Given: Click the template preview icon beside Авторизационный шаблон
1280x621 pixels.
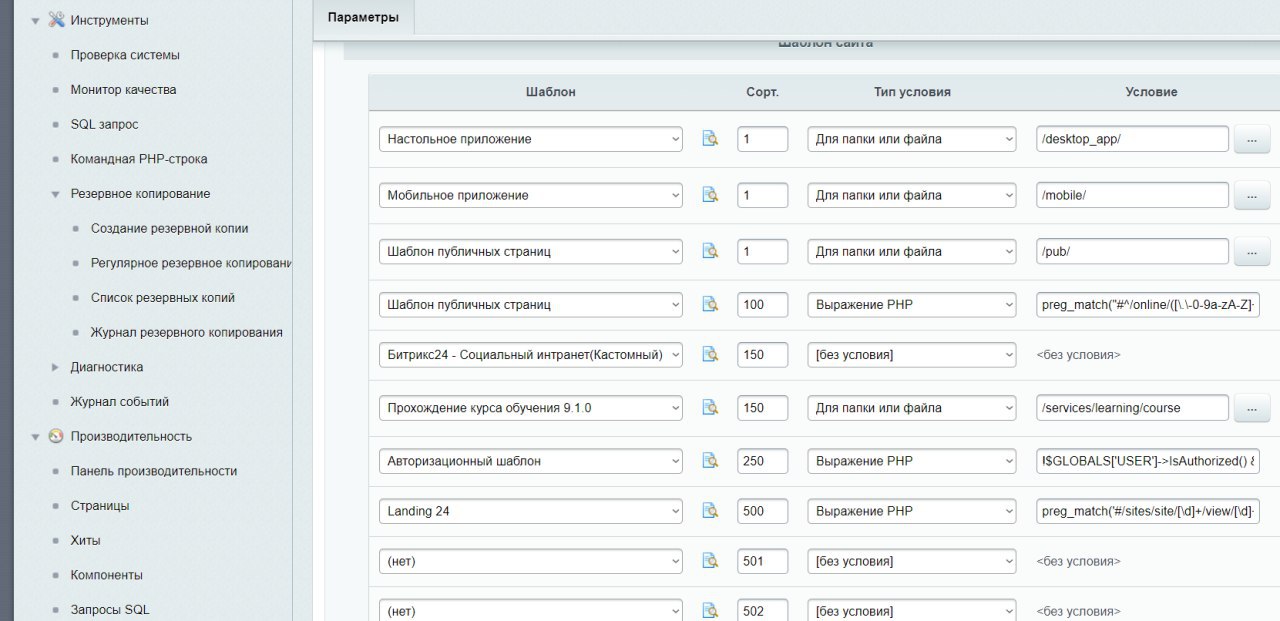Looking at the screenshot, I should click(x=710, y=461).
